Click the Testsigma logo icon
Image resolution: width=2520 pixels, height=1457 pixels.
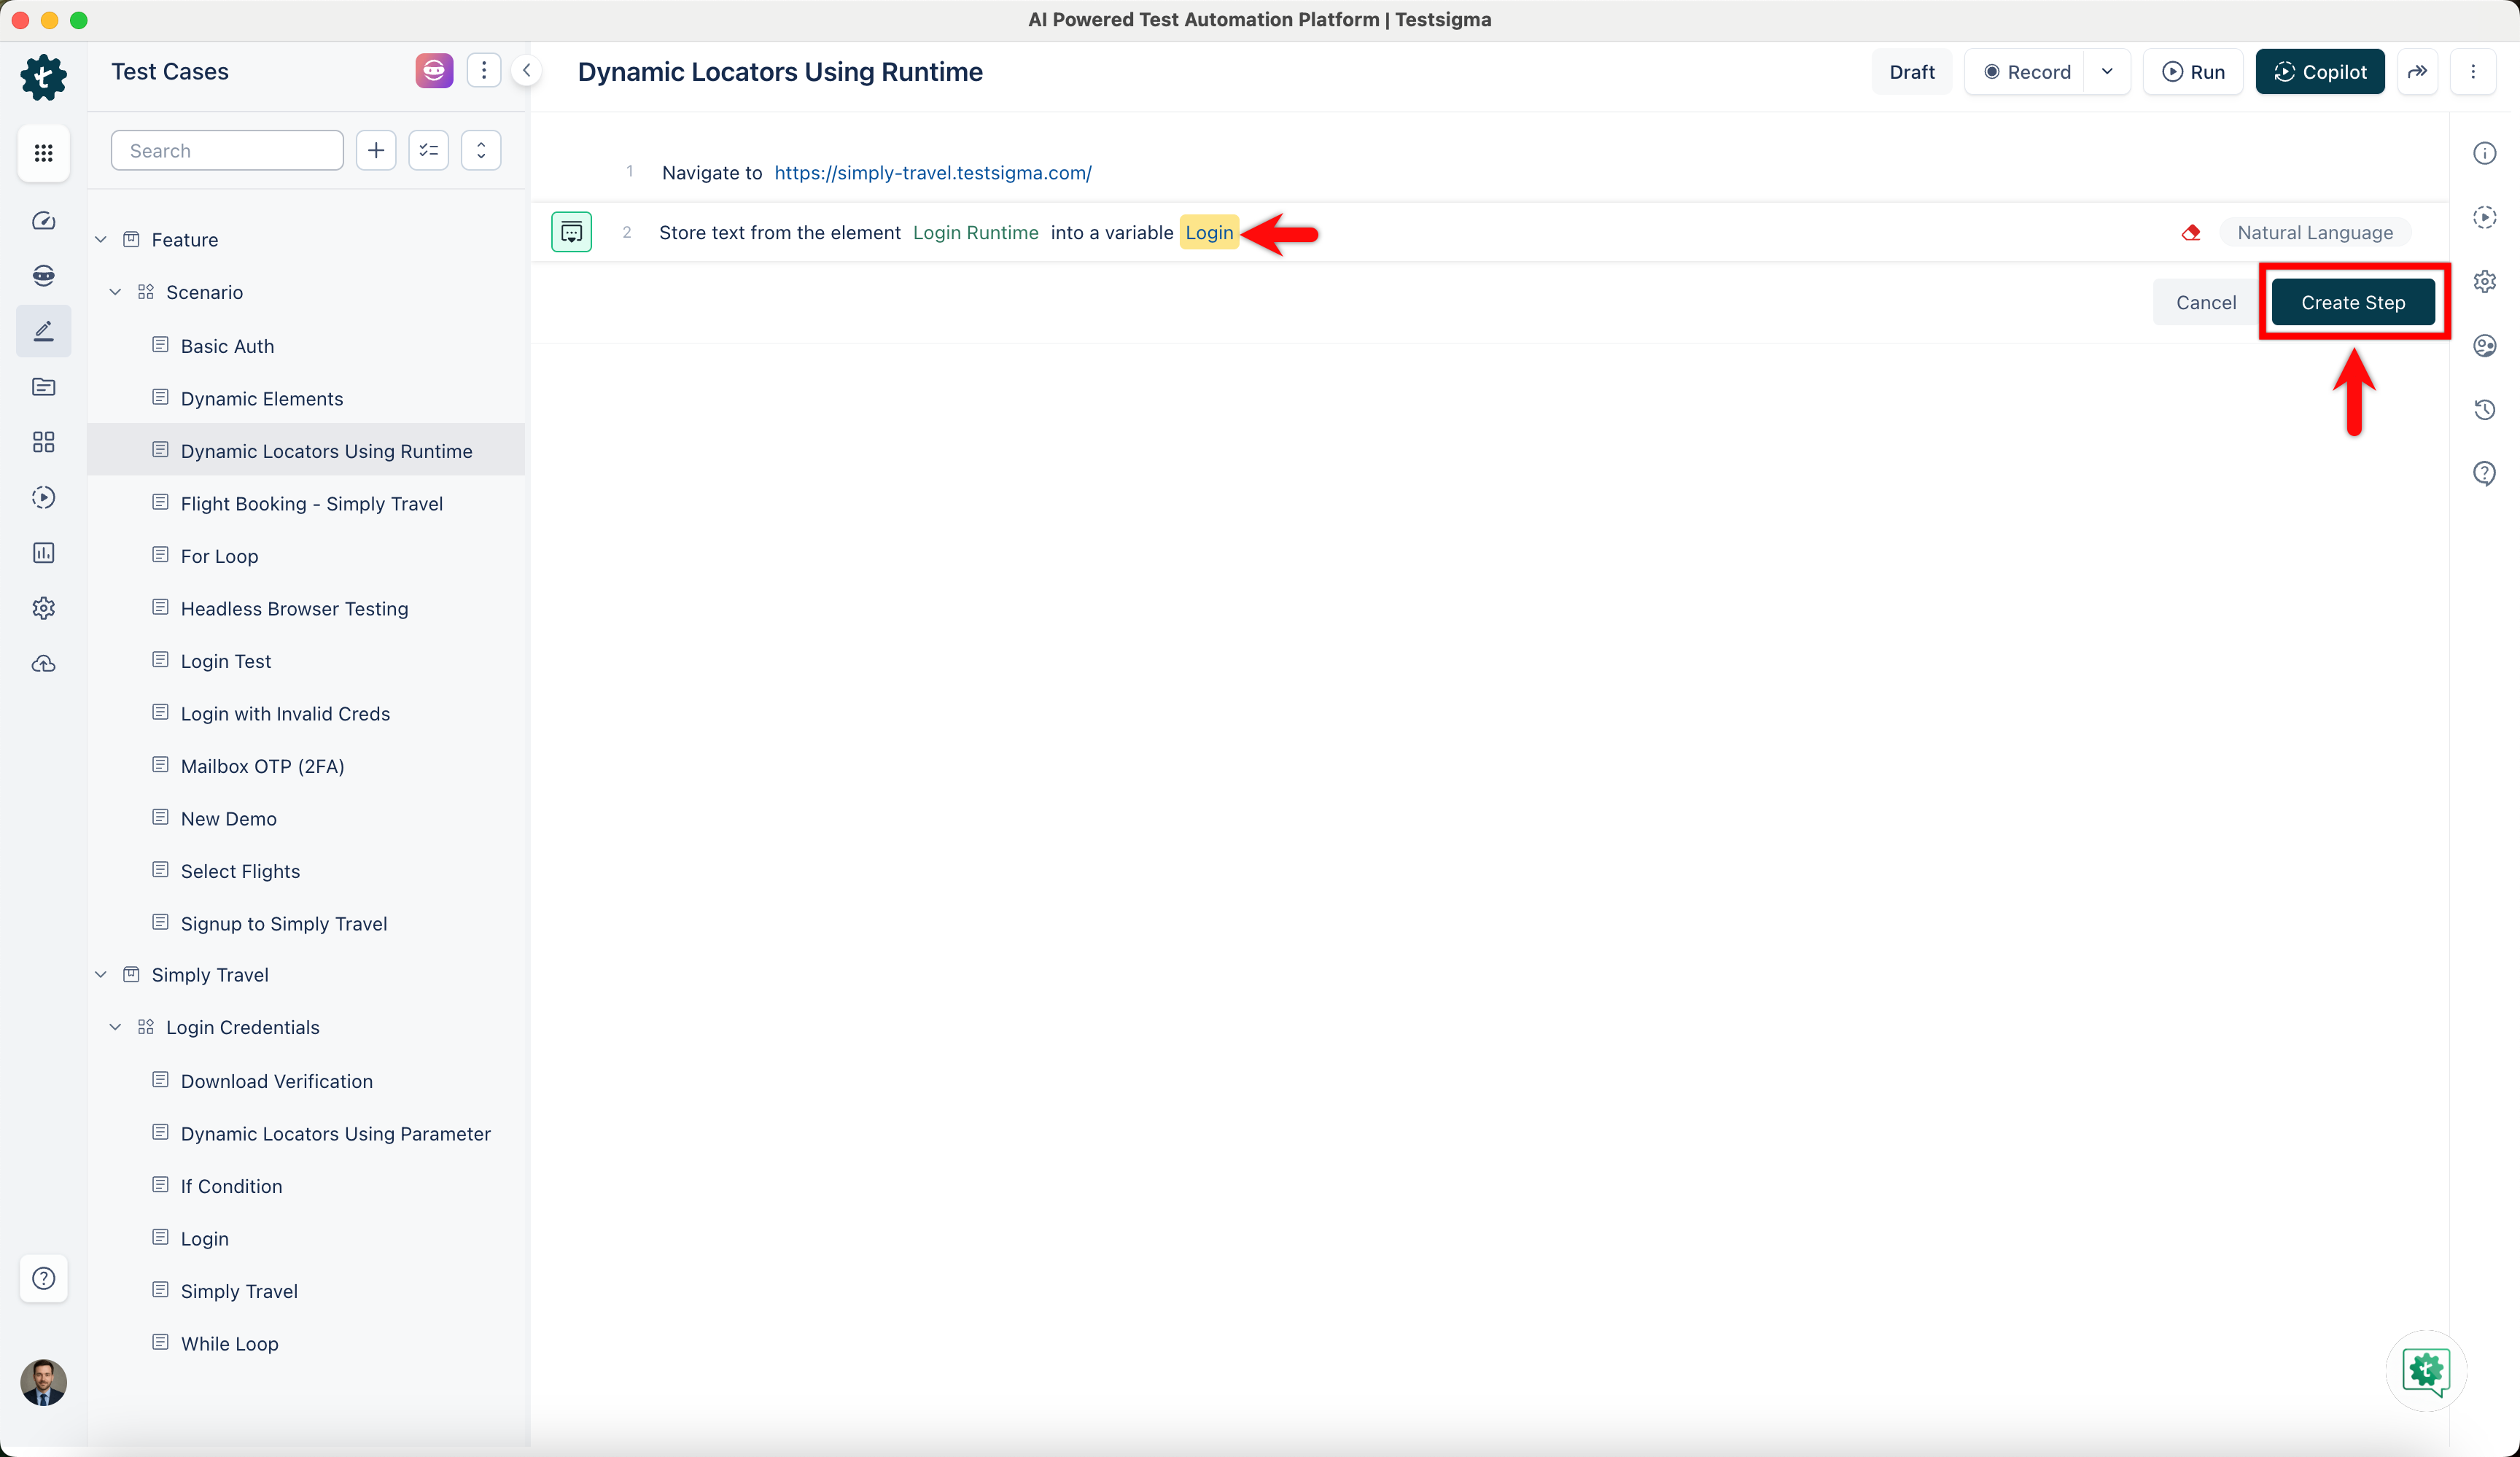pyautogui.click(x=43, y=77)
